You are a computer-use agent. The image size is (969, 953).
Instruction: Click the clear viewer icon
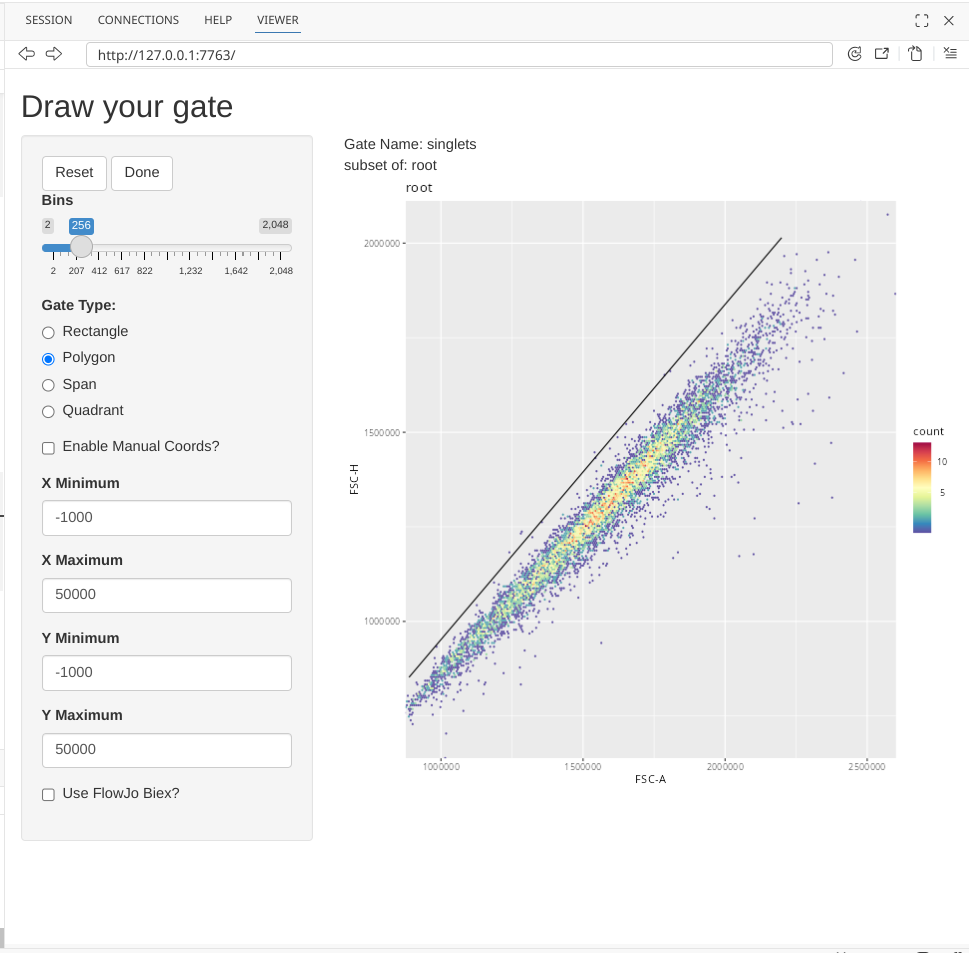[915, 54]
